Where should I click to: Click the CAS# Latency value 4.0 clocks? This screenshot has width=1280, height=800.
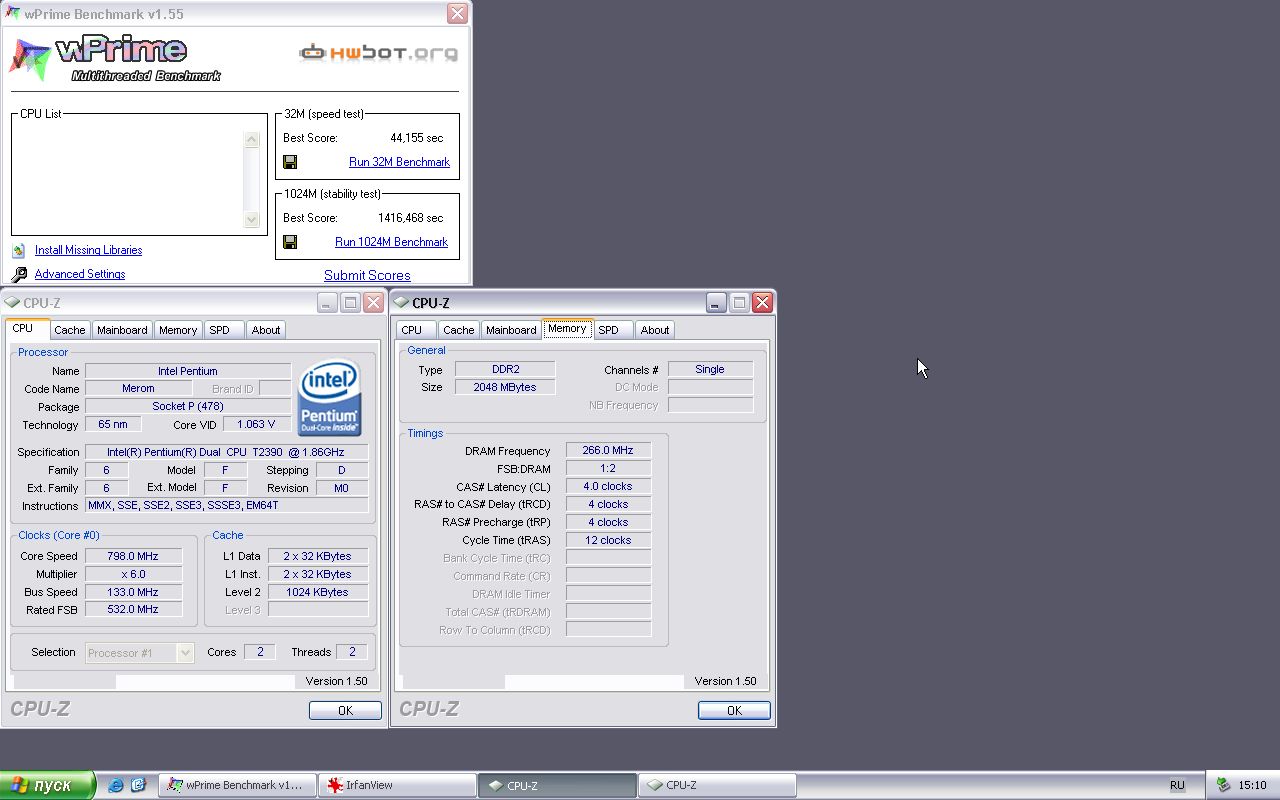pos(608,486)
